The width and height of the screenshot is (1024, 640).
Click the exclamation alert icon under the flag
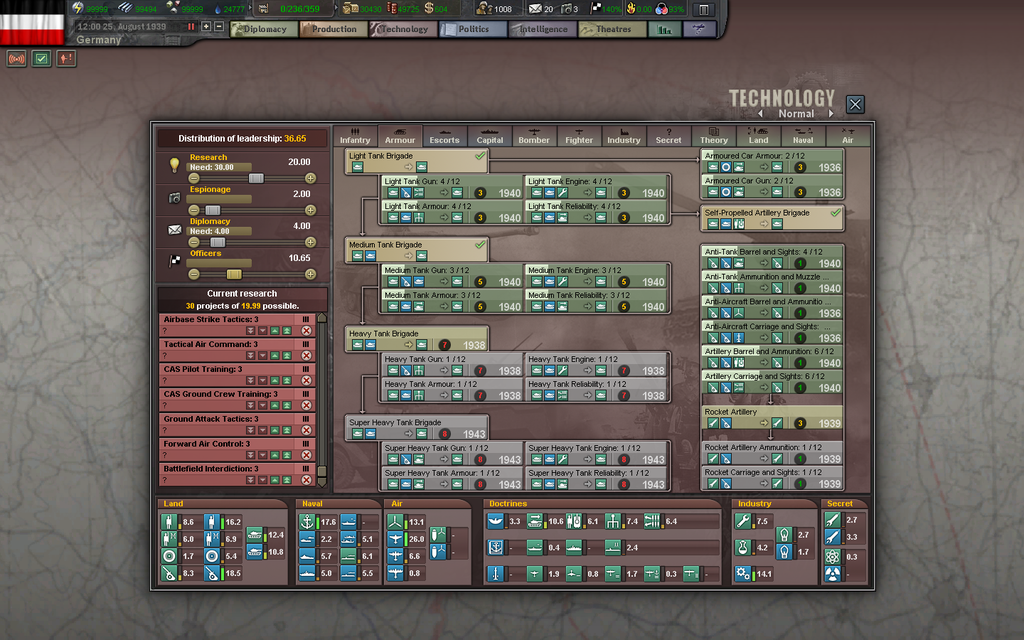(x=66, y=59)
